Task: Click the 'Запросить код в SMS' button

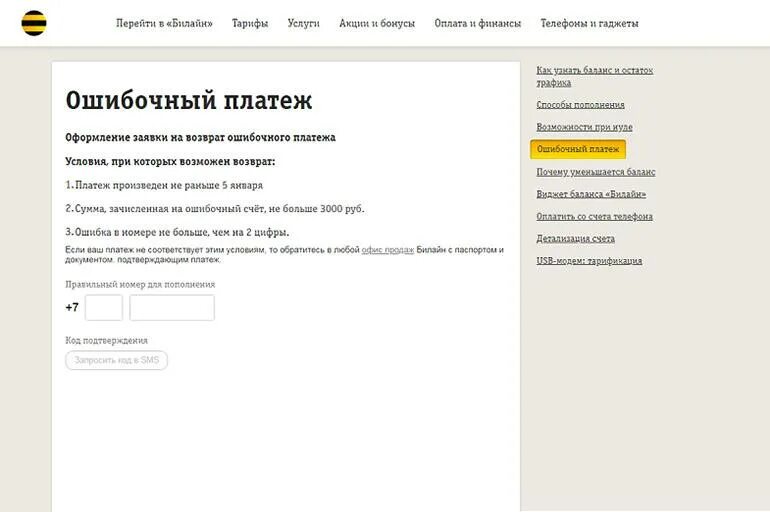Action: coord(116,360)
